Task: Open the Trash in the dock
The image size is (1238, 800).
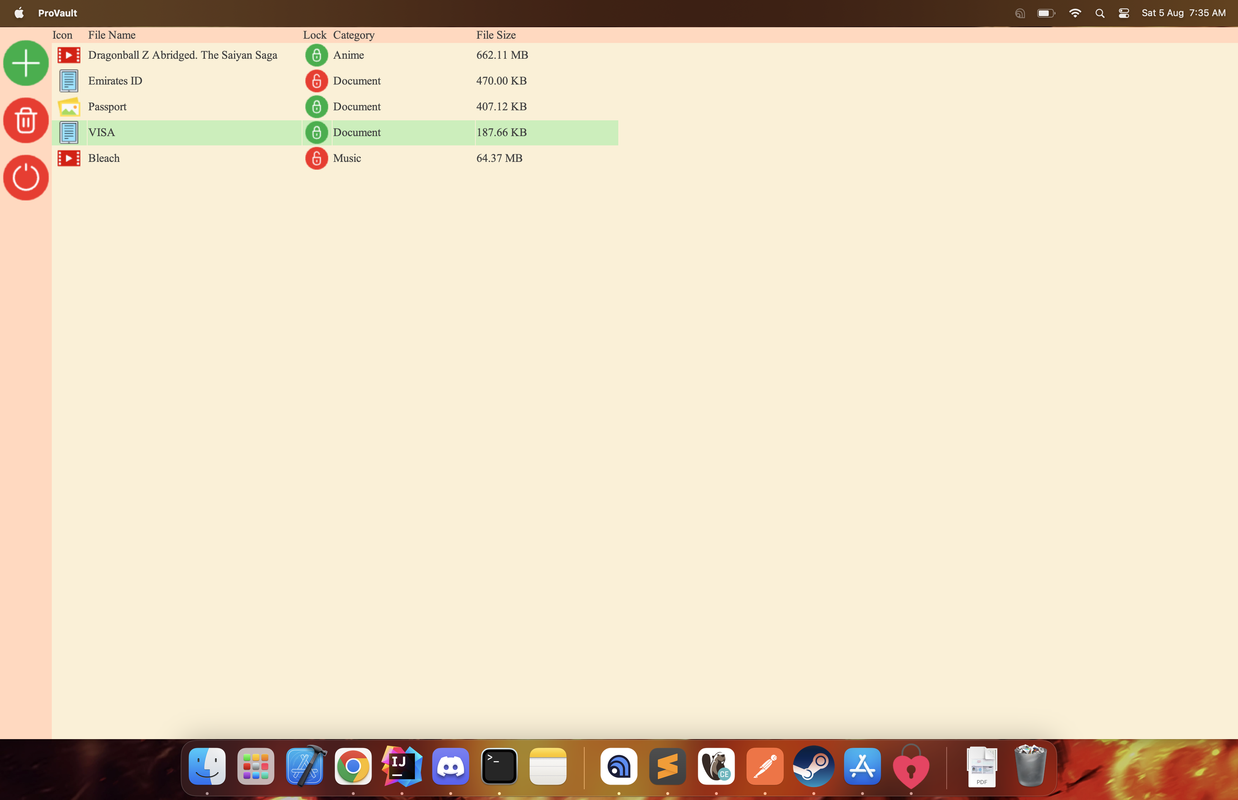Action: pyautogui.click(x=1030, y=766)
